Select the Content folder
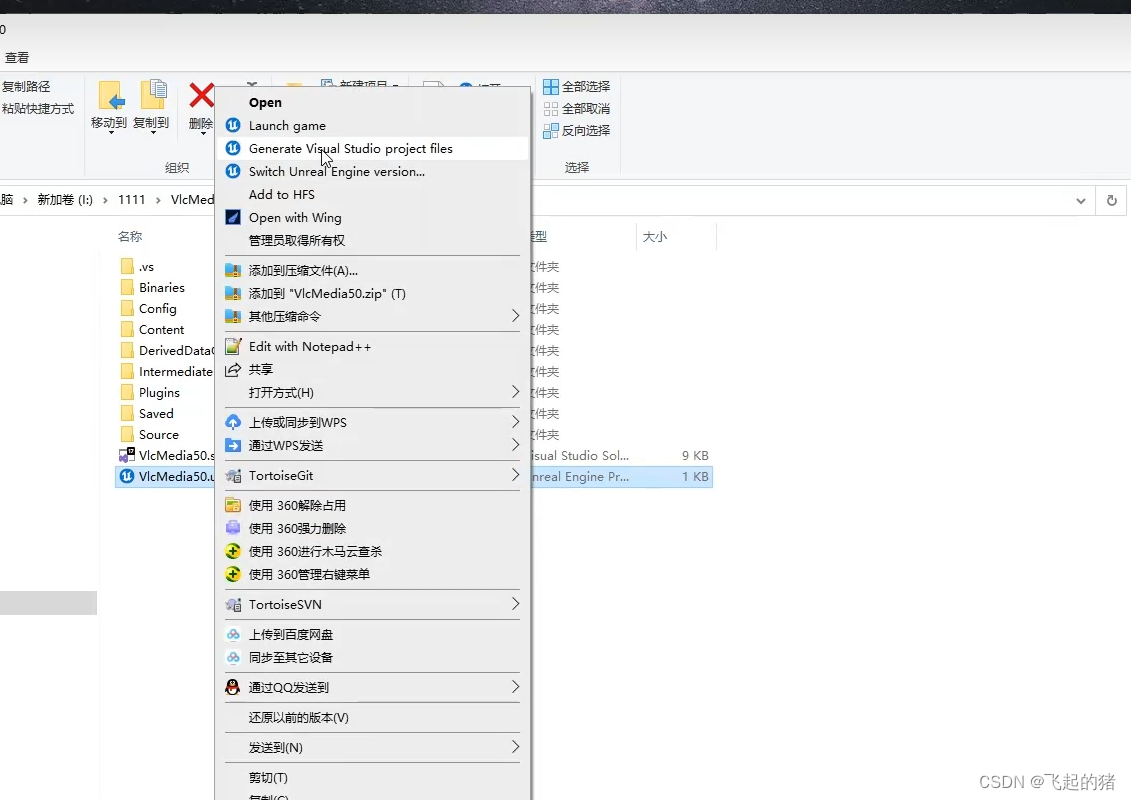The width and height of the screenshot is (1131, 800). tap(162, 330)
